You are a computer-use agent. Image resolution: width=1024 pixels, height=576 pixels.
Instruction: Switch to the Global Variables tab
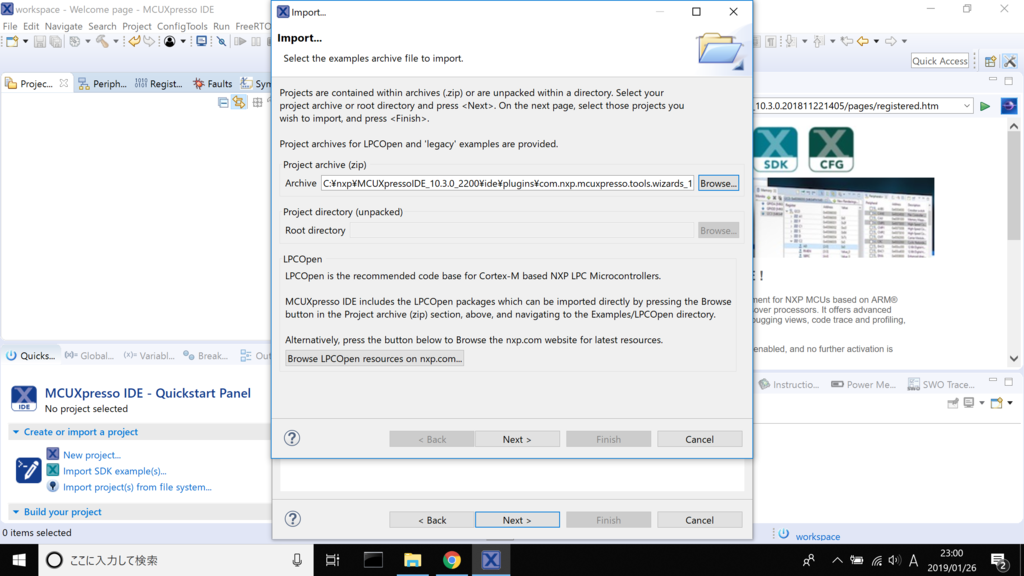(x=89, y=355)
